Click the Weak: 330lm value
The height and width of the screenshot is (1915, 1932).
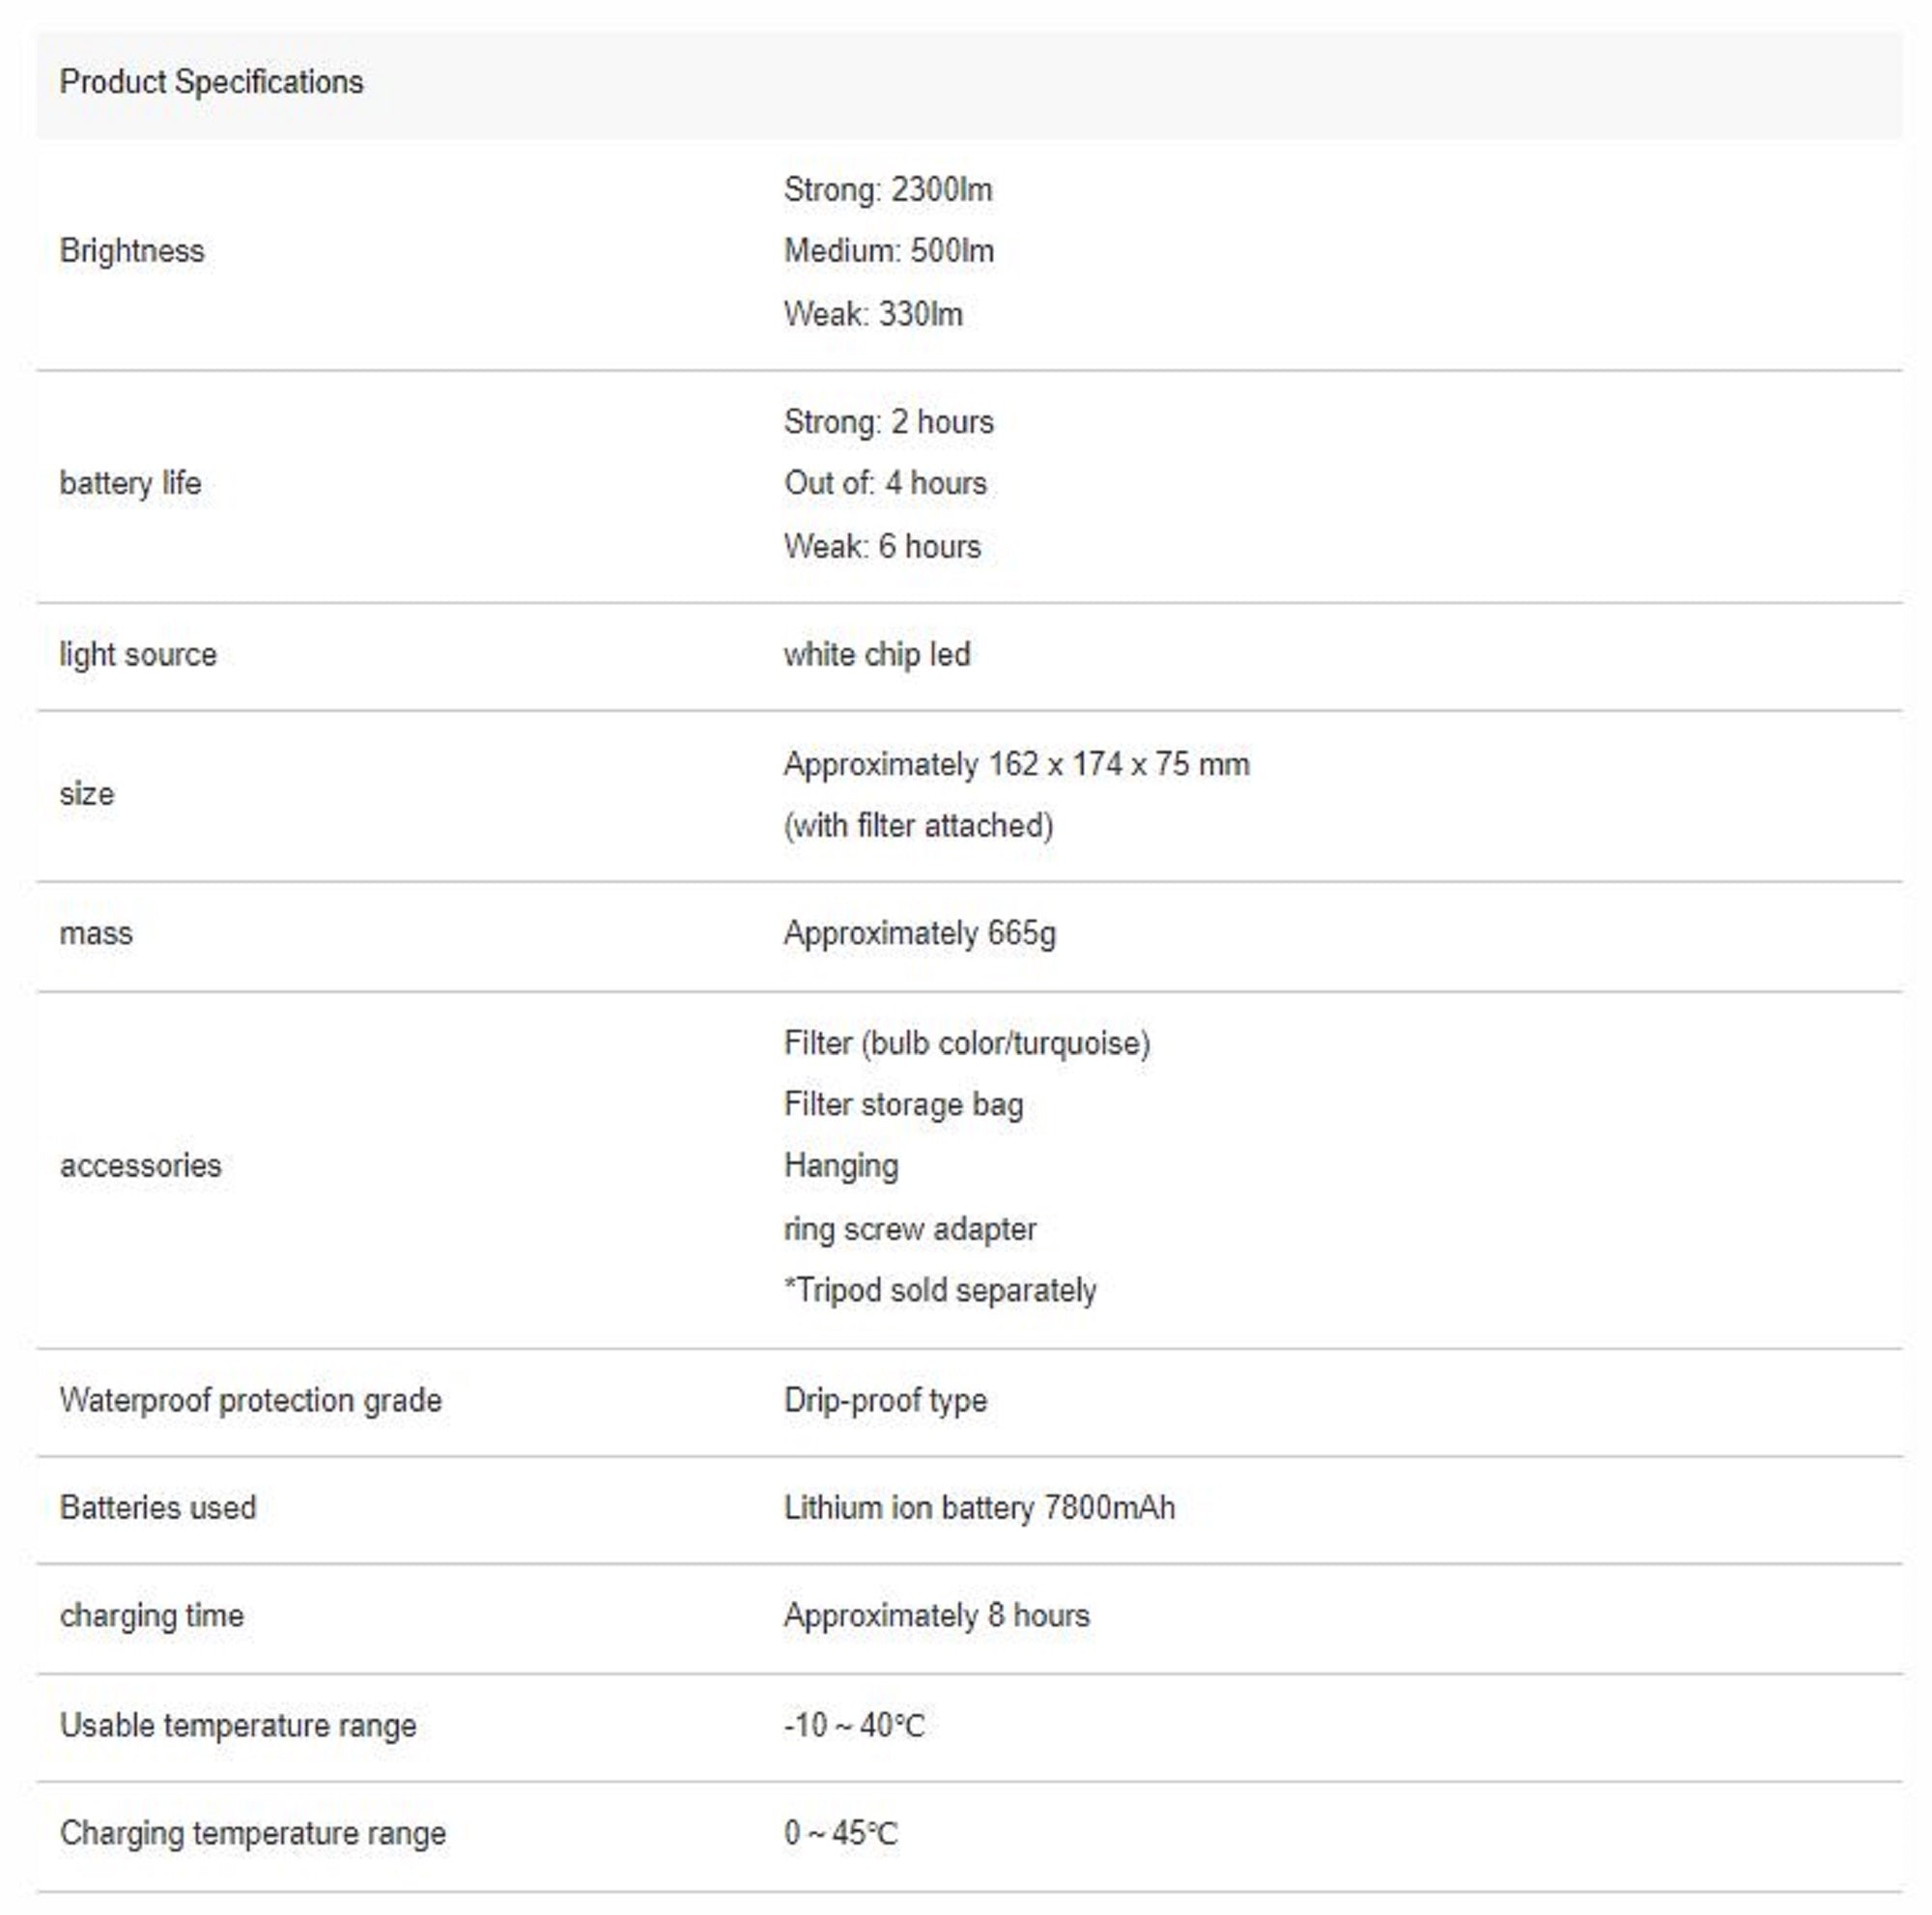click(x=872, y=314)
